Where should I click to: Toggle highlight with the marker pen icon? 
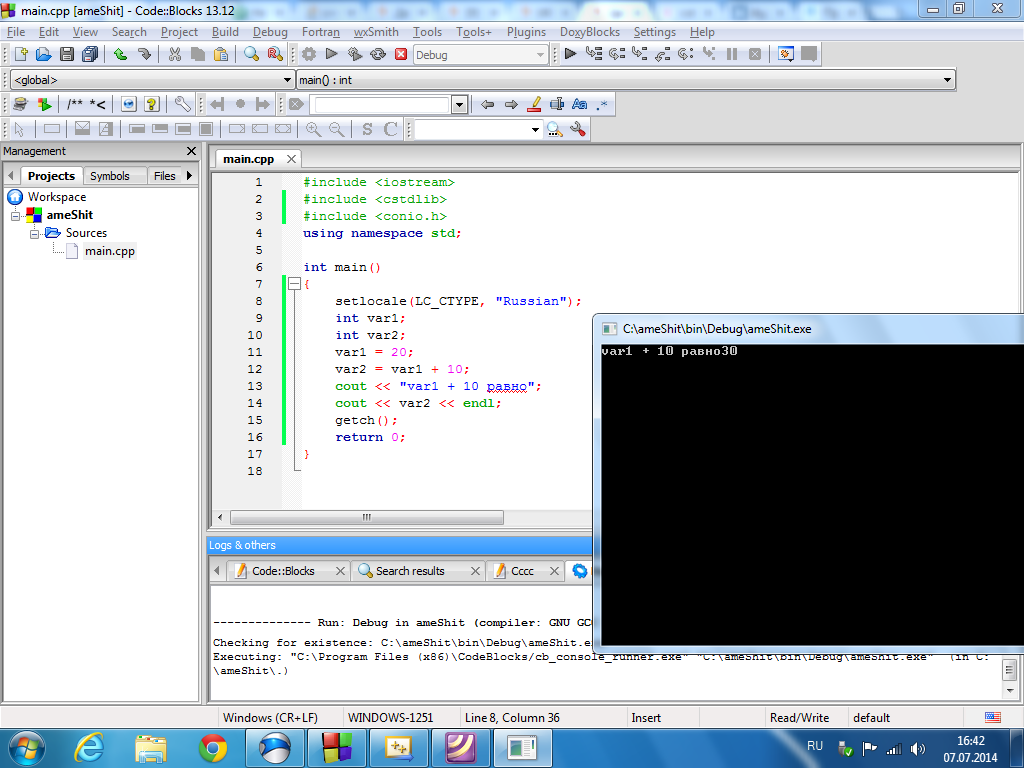[534, 104]
